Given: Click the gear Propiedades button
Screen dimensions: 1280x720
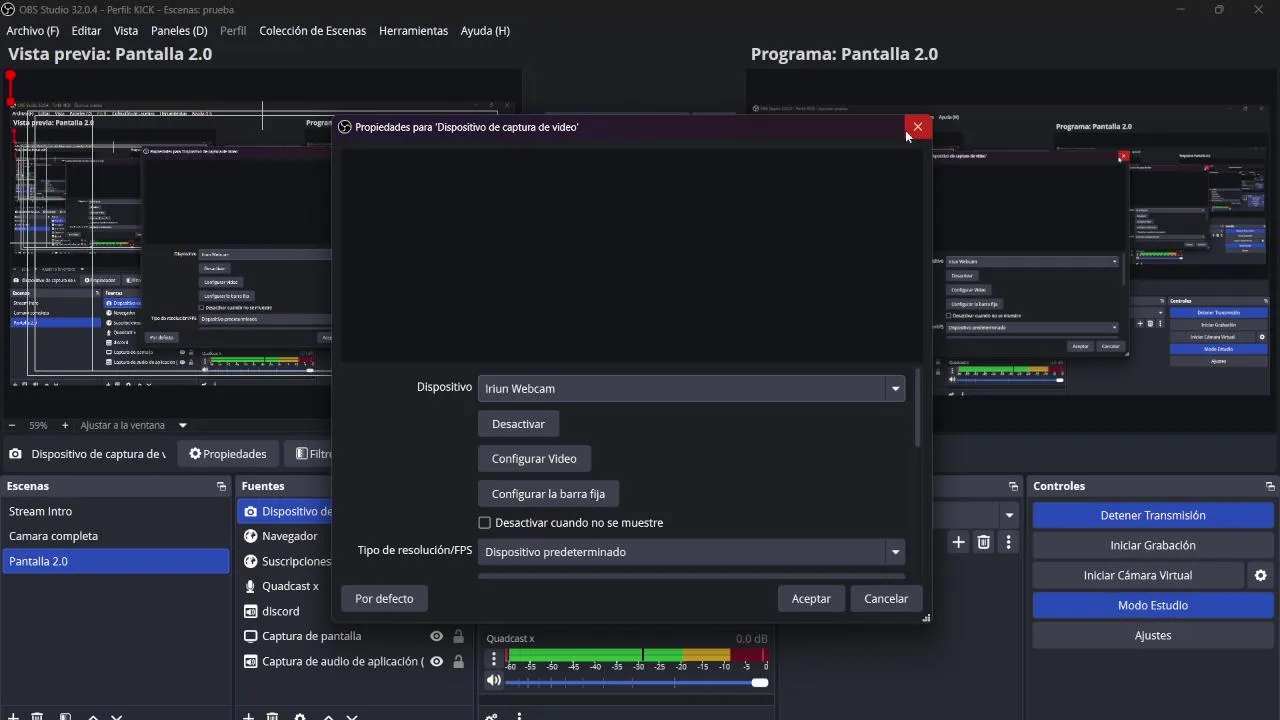Looking at the screenshot, I should [228, 454].
